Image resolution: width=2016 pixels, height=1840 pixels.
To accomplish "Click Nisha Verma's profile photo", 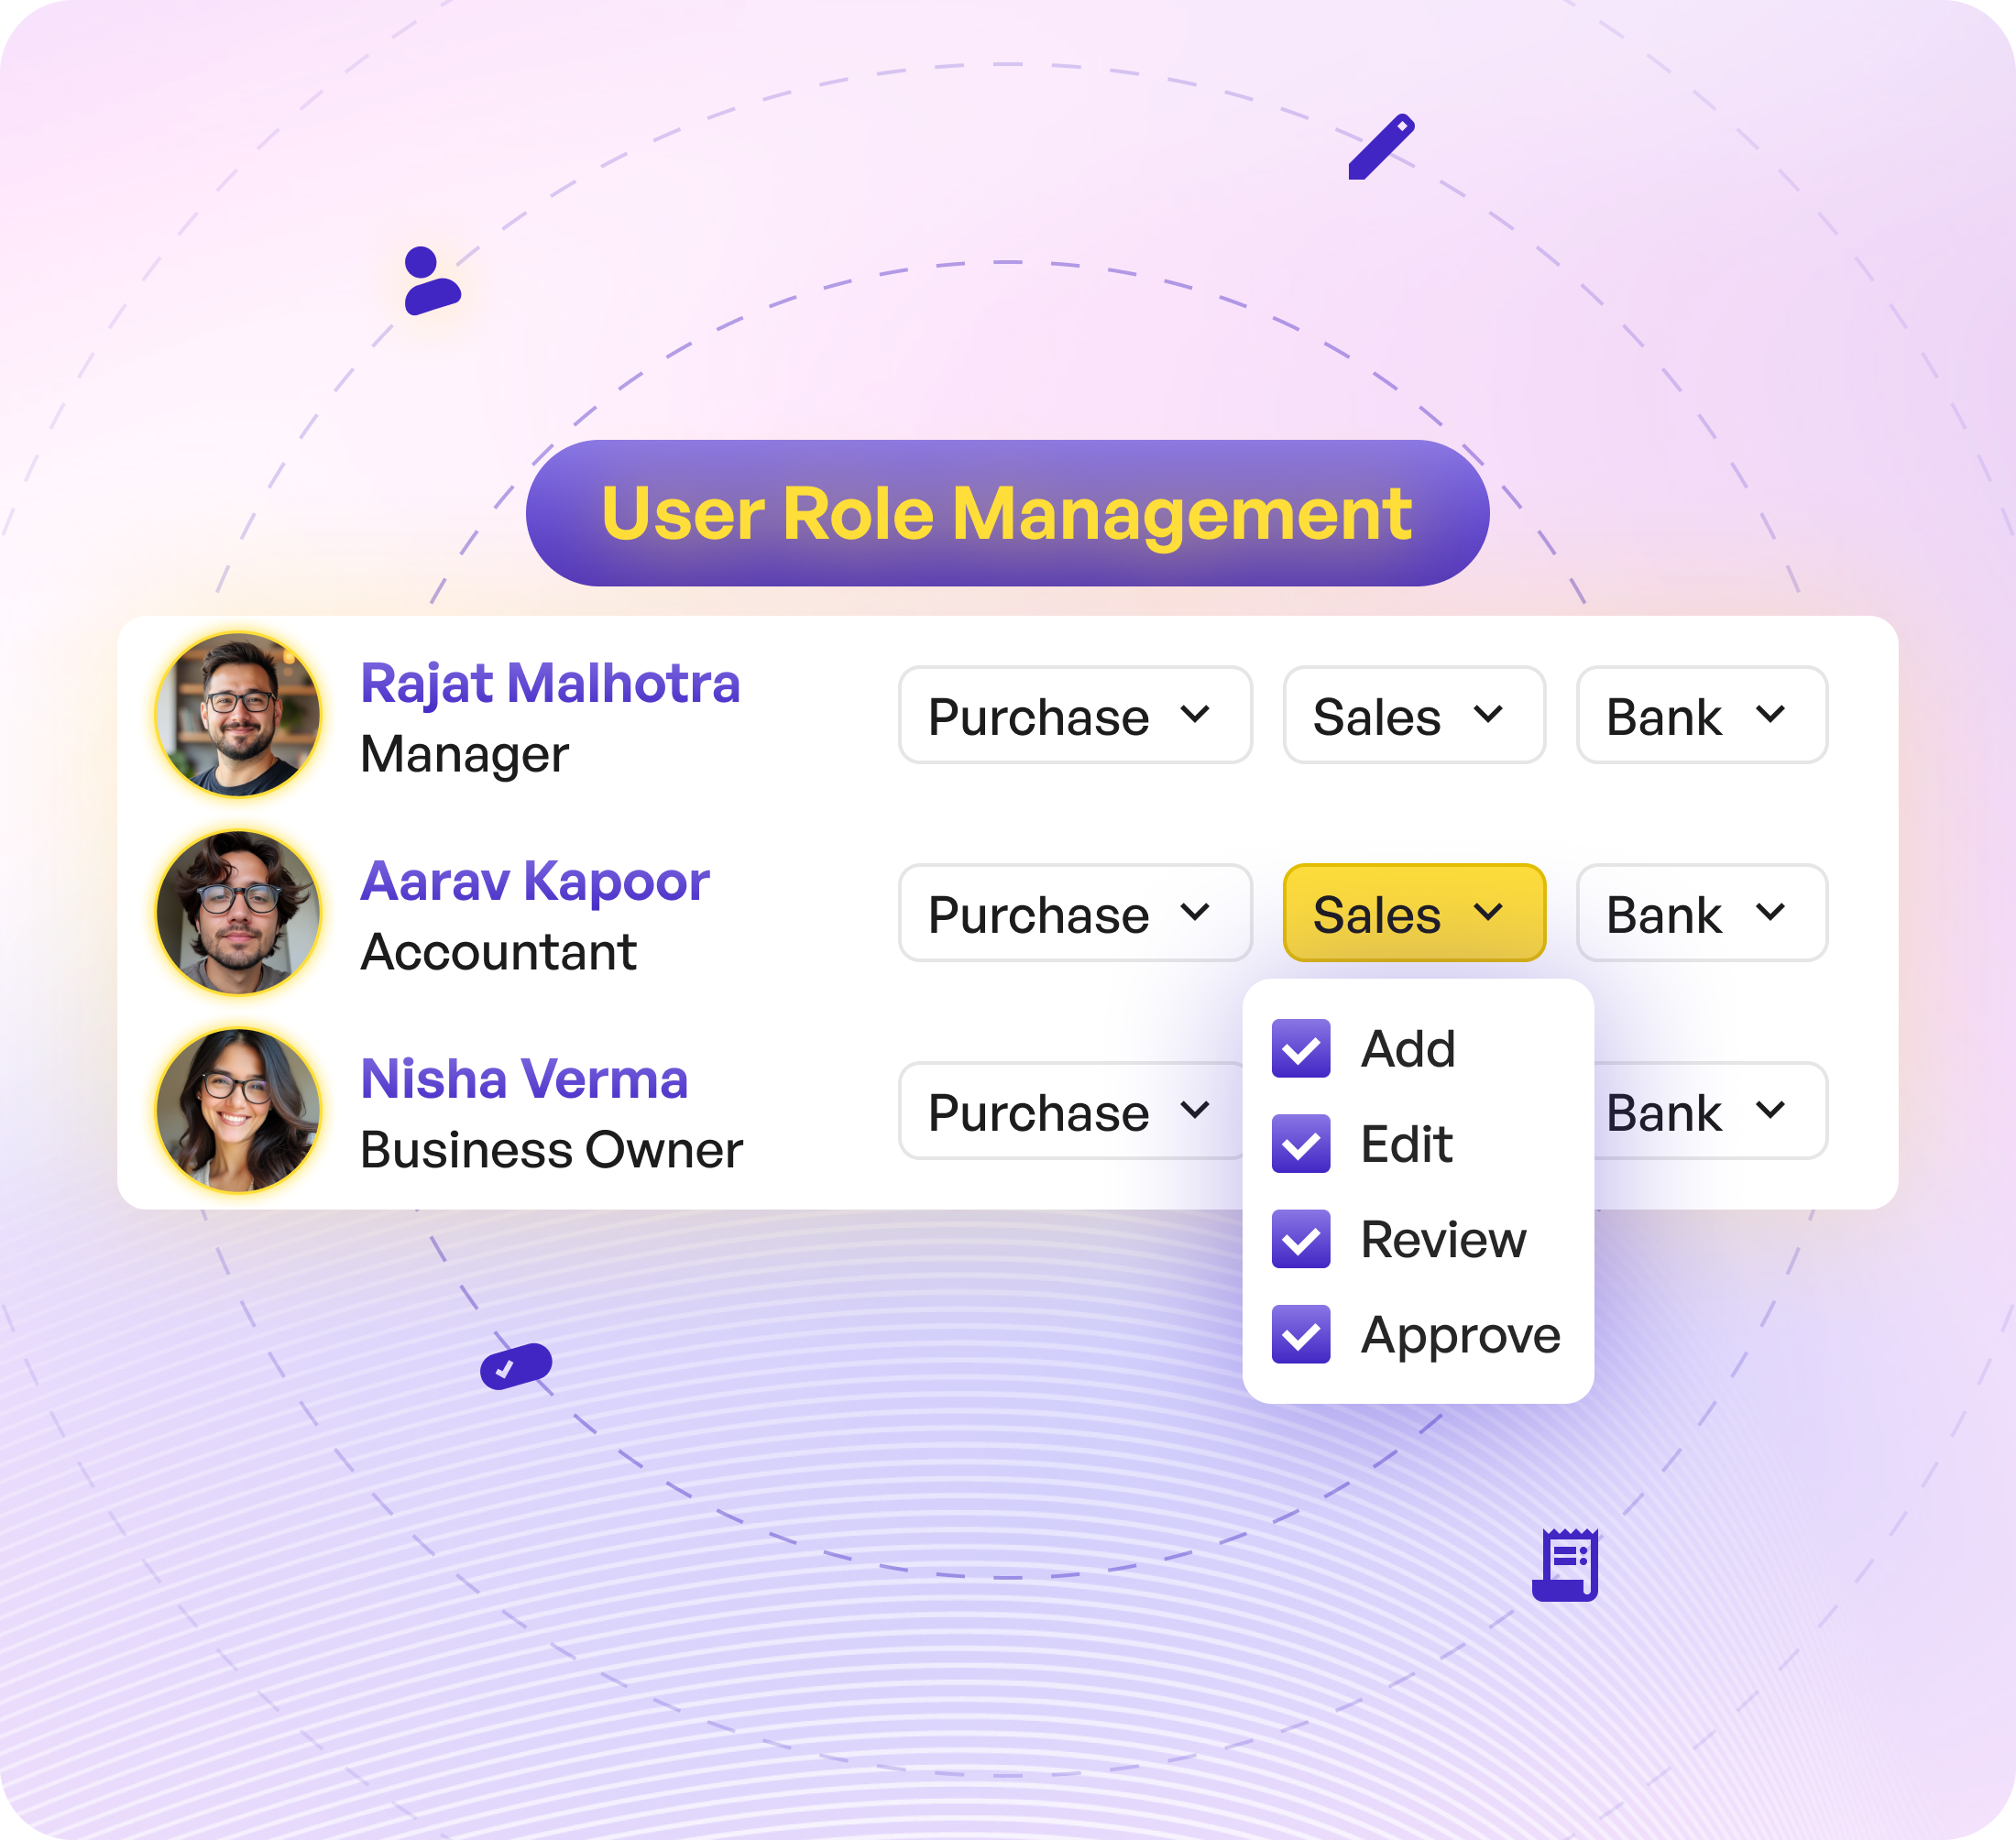I will pyautogui.click(x=239, y=1111).
